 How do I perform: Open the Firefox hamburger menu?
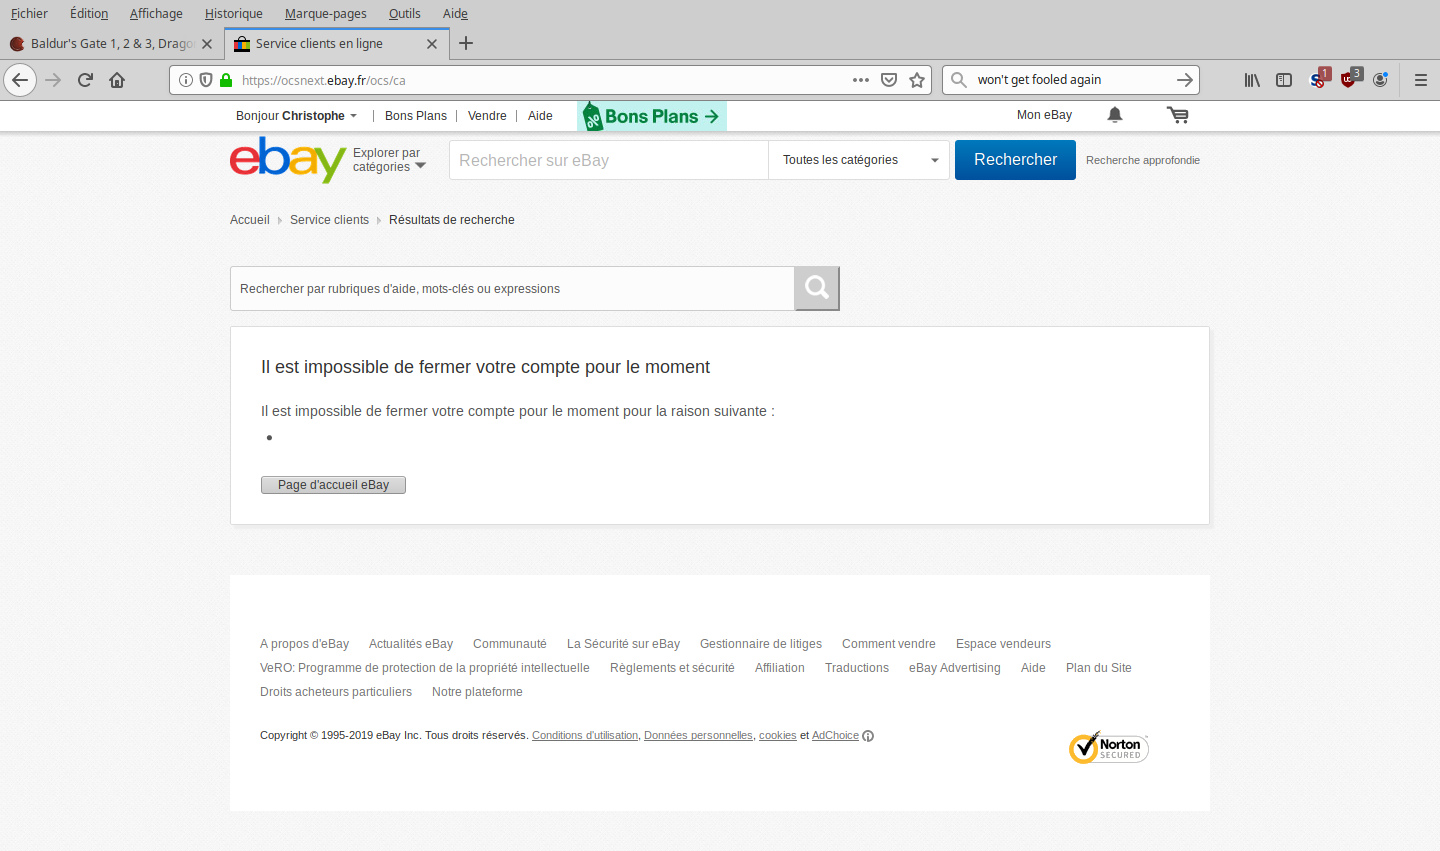click(1421, 80)
